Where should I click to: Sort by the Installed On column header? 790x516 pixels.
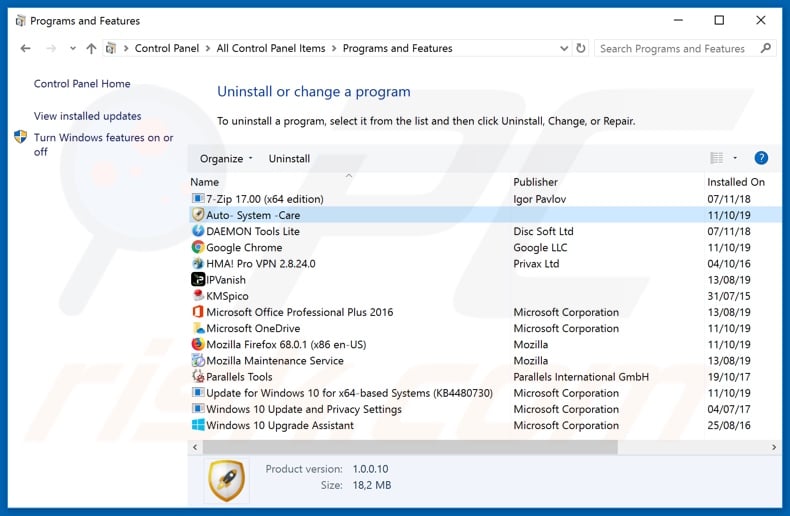(736, 182)
